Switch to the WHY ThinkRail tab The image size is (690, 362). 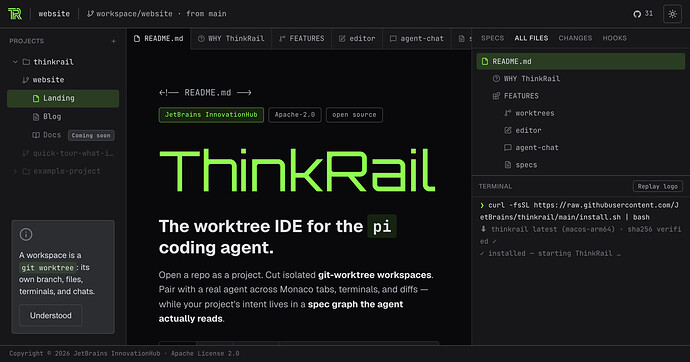[x=231, y=39]
